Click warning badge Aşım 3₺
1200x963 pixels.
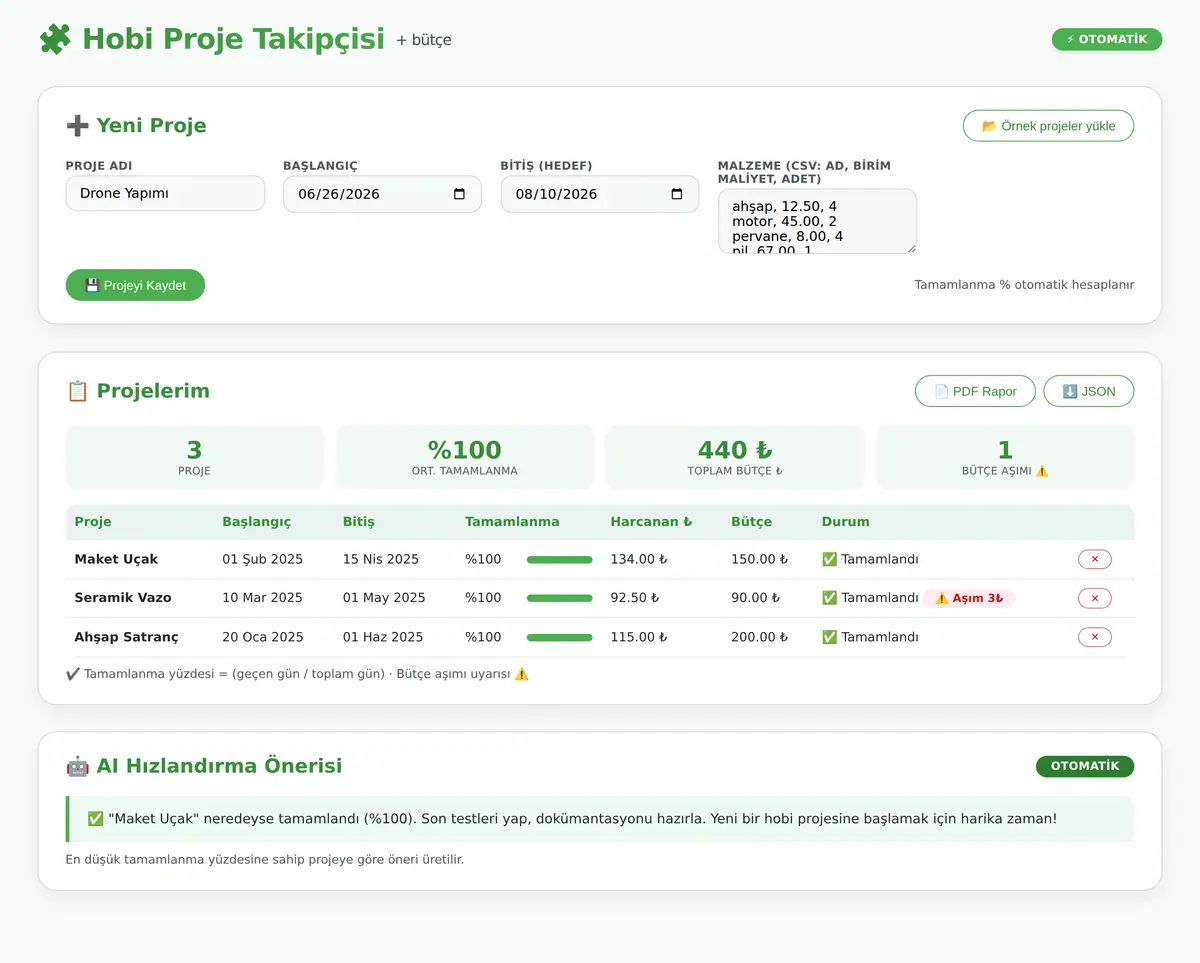click(968, 598)
